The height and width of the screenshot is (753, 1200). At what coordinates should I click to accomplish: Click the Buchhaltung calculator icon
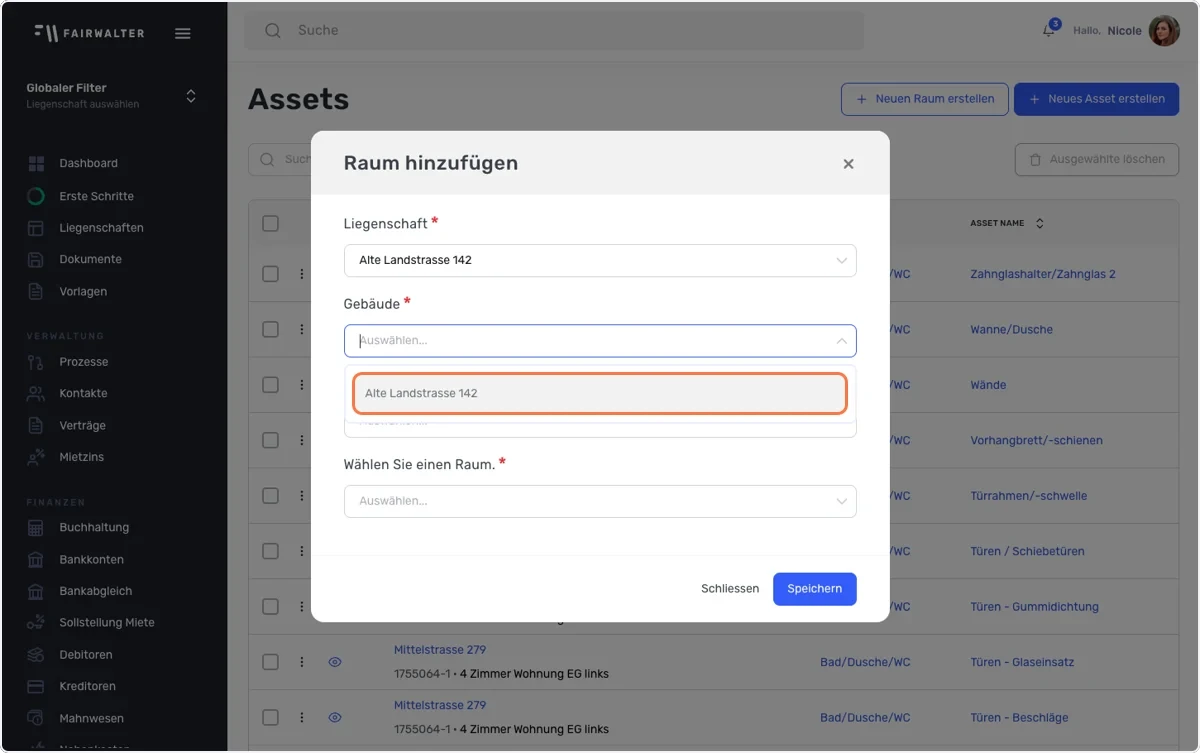[x=36, y=527]
